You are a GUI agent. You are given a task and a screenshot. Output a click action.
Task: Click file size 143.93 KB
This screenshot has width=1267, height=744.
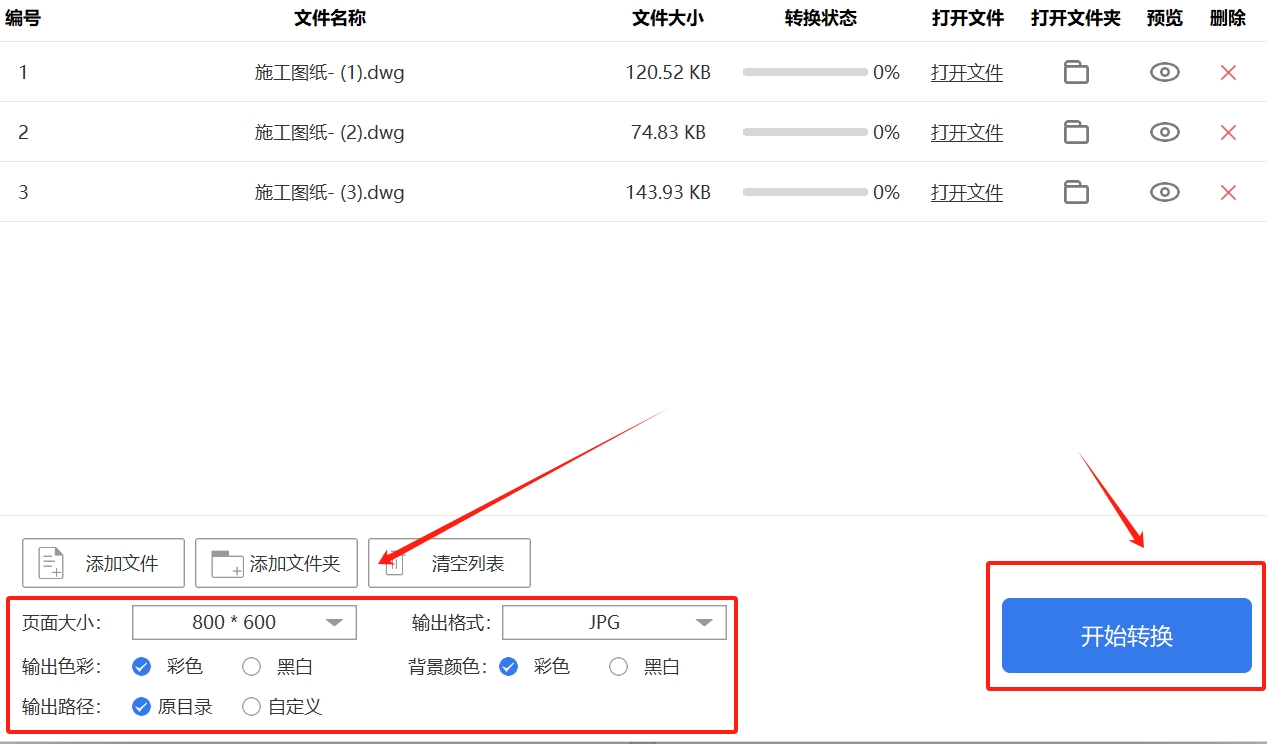click(668, 192)
